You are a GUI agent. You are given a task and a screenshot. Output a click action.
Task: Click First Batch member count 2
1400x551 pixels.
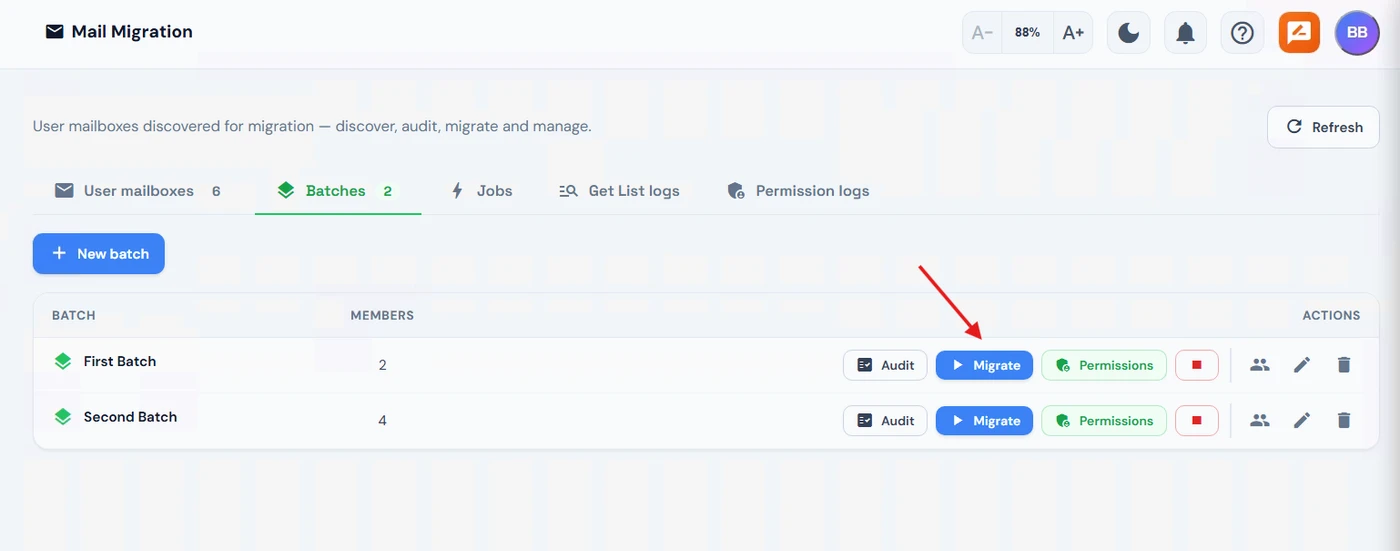382,365
